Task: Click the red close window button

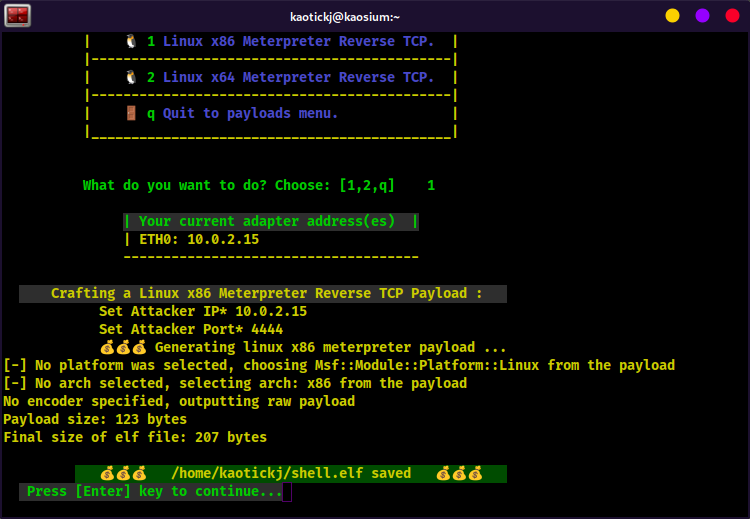Action: (x=732, y=16)
